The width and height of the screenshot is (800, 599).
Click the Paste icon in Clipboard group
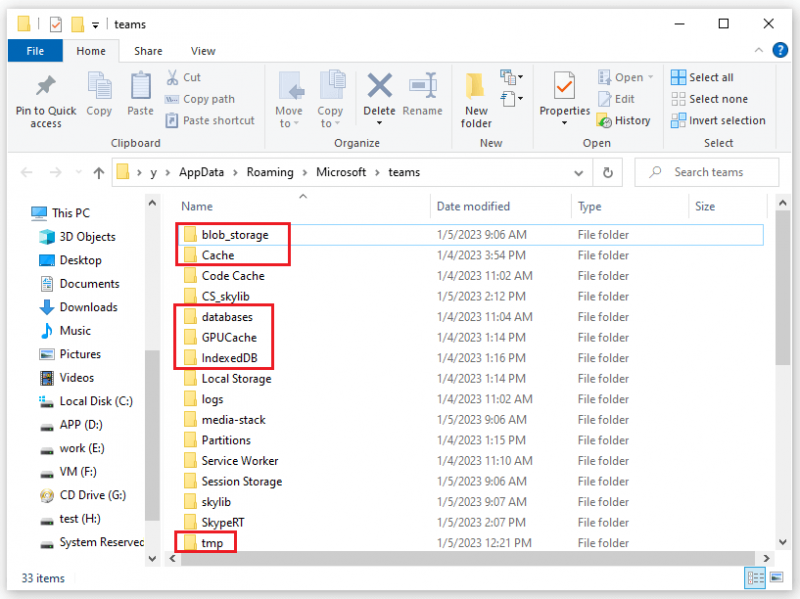pos(140,86)
